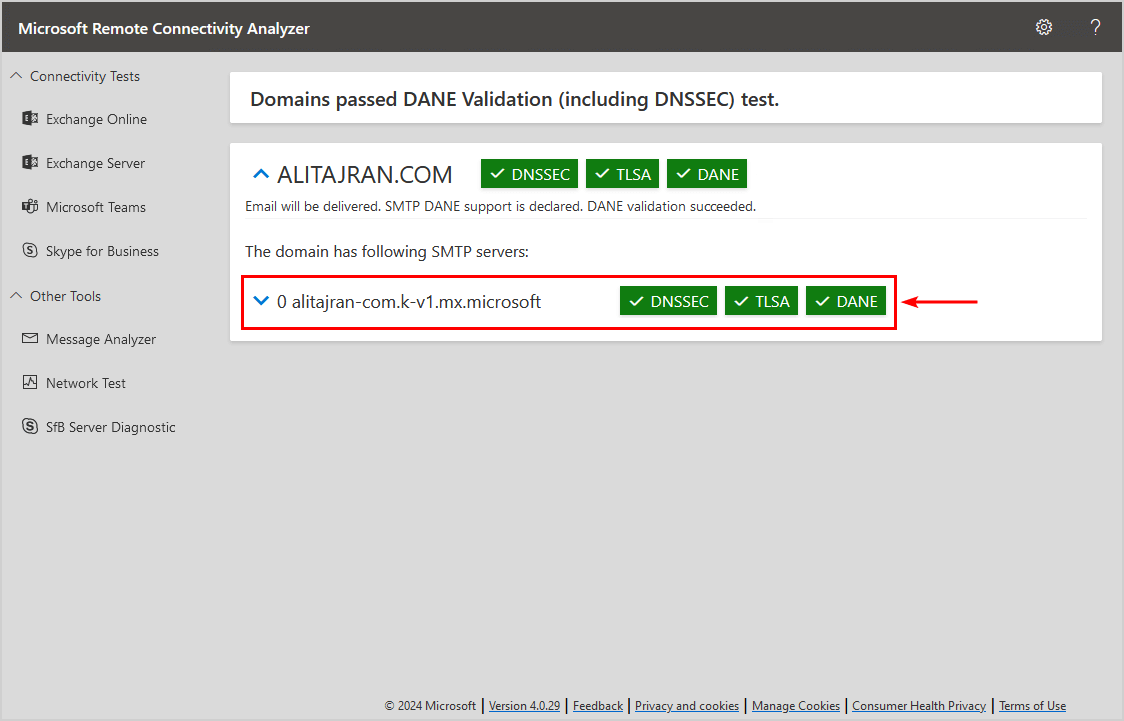Click the Version 4.0.29 link
The image size is (1124, 721).
524,706
